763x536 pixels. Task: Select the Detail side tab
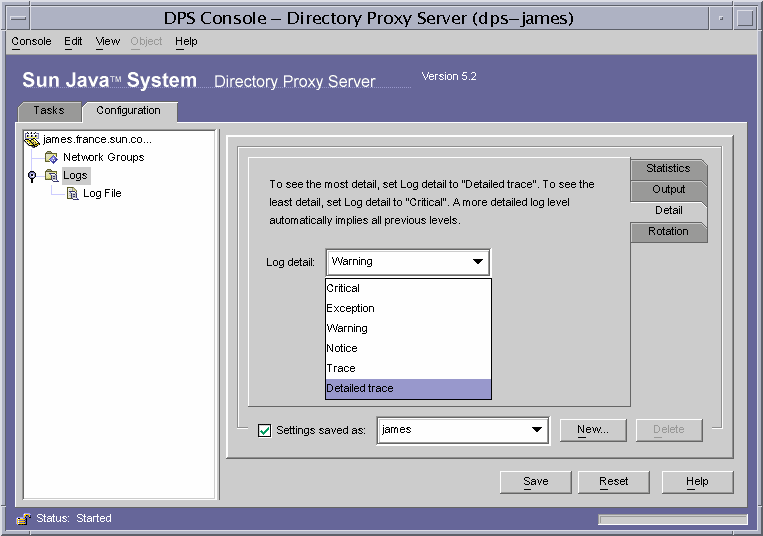tap(668, 211)
